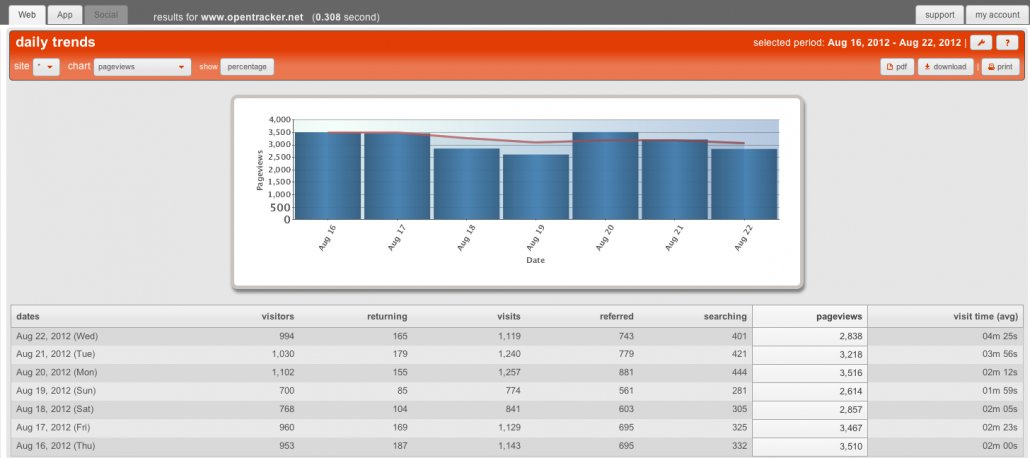Image resolution: width=1030 pixels, height=458 pixels.
Task: Click the selected period date range text
Action: (894, 43)
